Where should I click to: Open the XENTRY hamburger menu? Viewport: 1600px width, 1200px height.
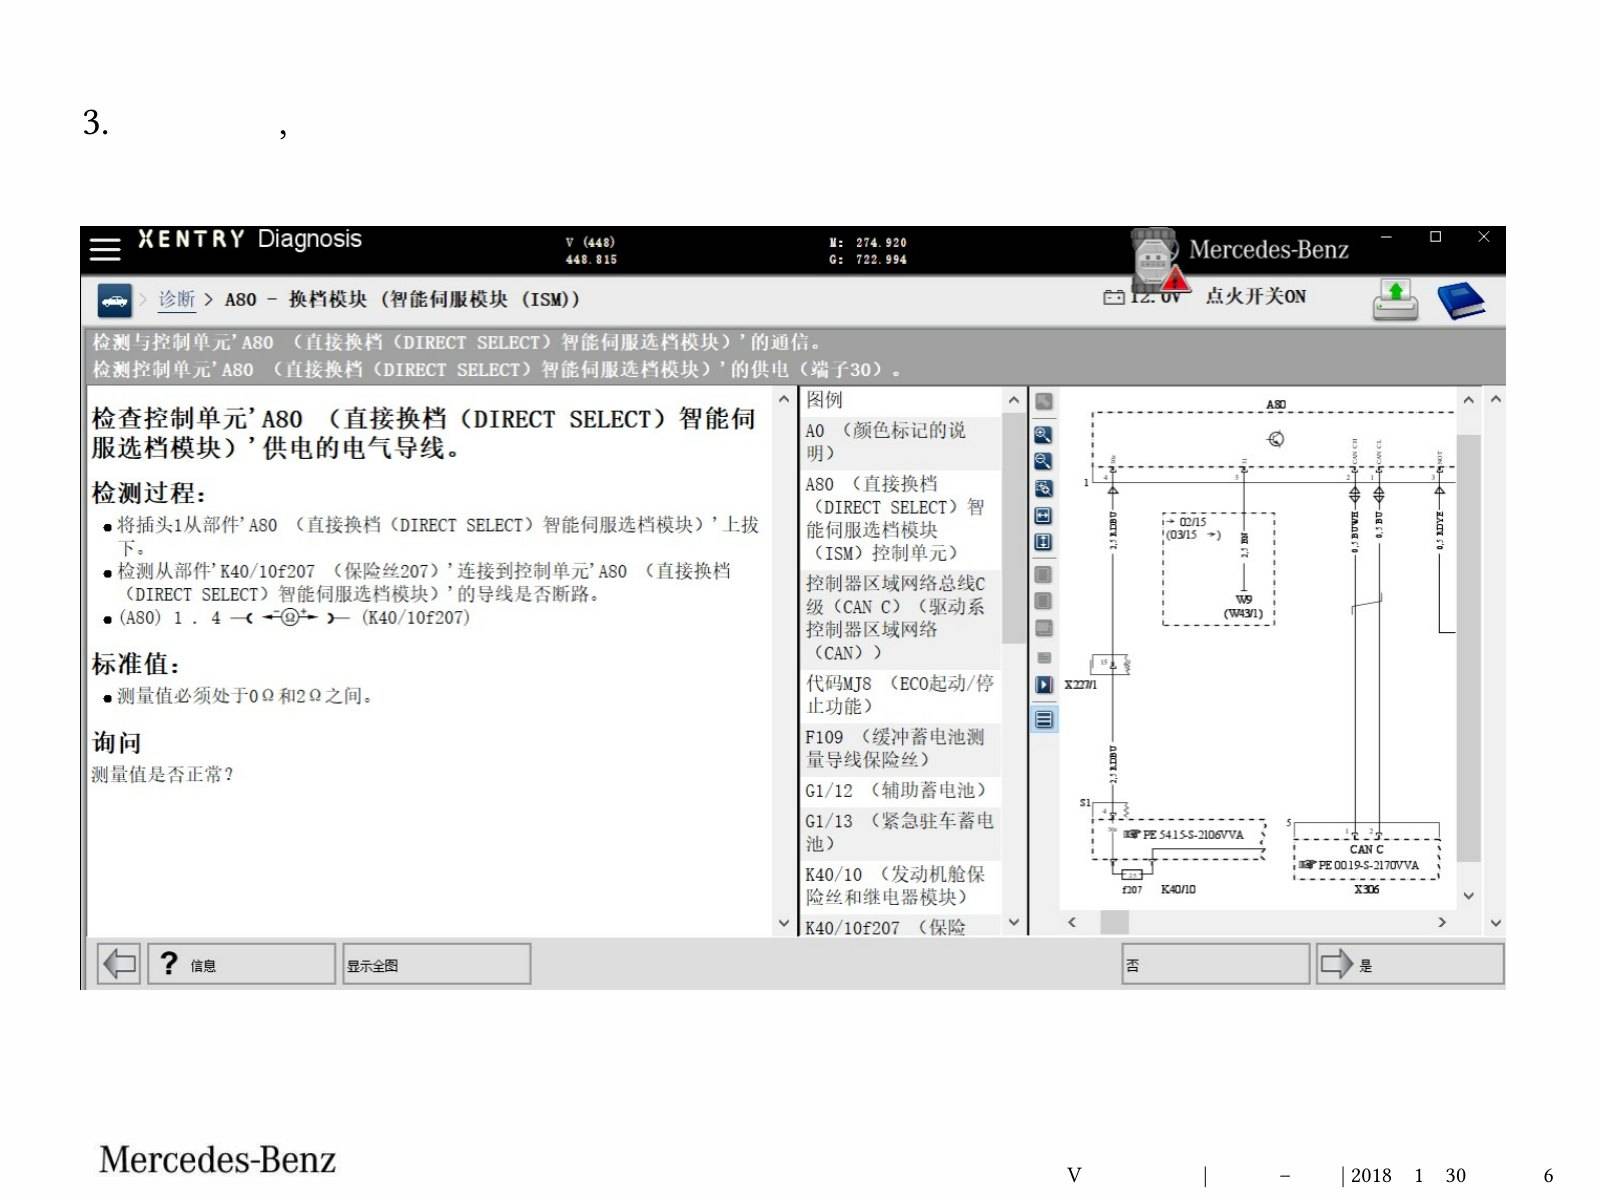[105, 248]
